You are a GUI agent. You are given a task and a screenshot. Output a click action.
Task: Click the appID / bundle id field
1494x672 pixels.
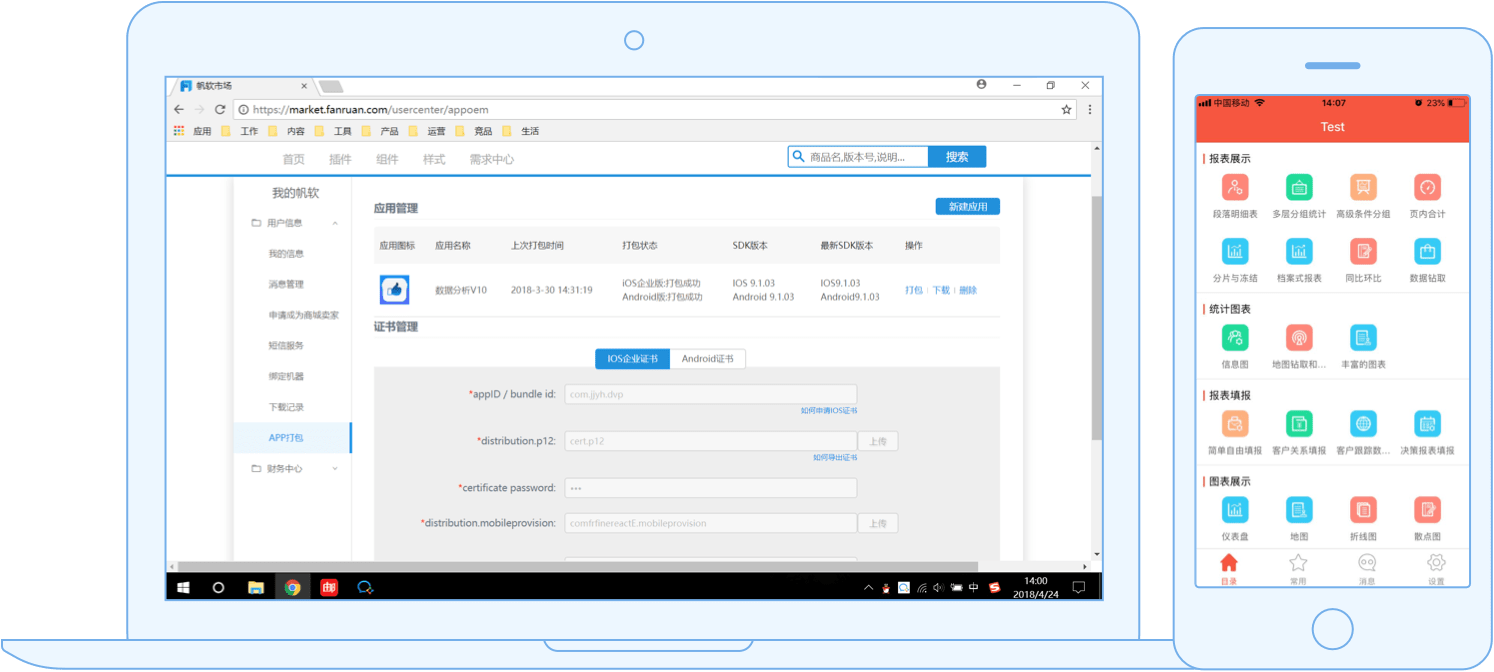pos(710,394)
